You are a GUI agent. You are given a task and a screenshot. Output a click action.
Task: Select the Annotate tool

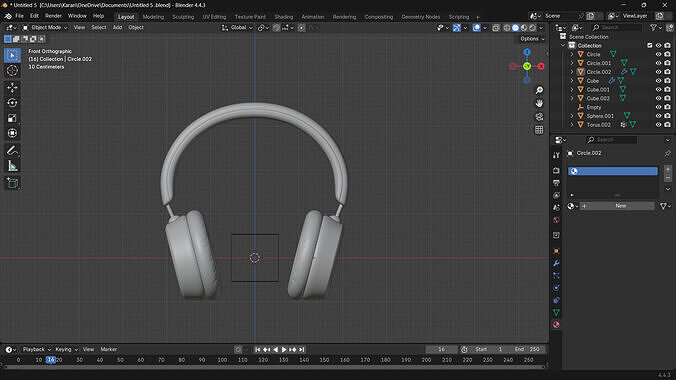click(12, 151)
